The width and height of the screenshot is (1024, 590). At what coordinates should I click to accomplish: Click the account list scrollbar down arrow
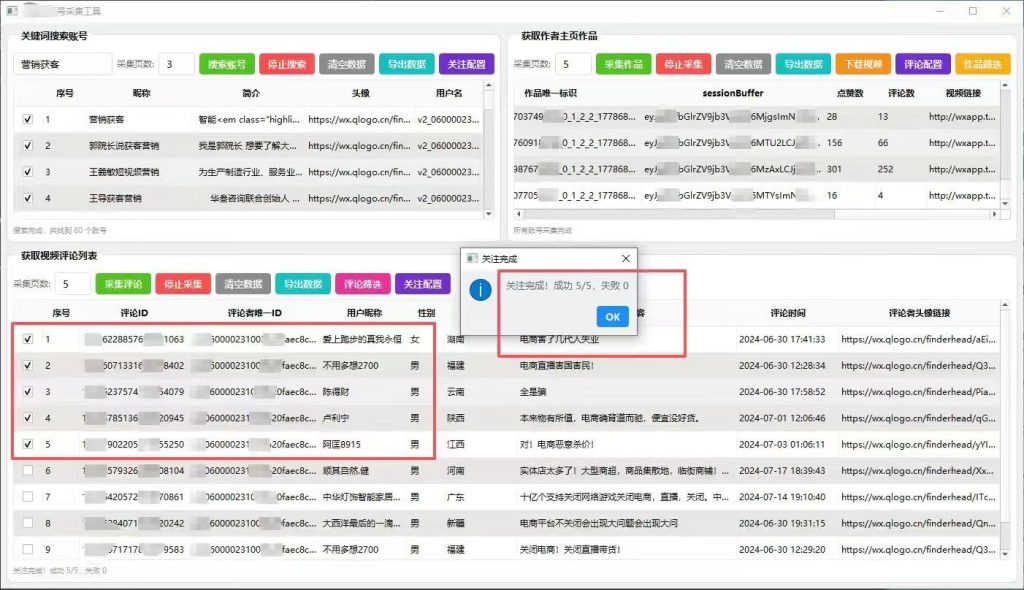(488, 214)
